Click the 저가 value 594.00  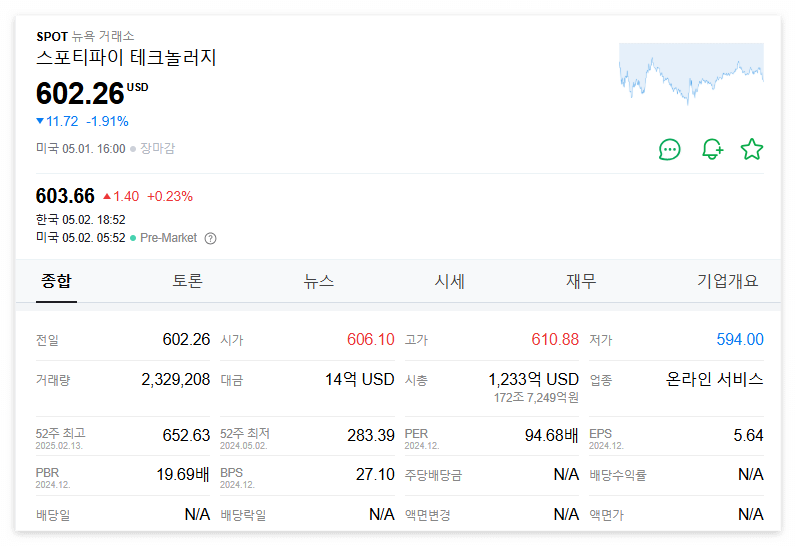pos(740,339)
